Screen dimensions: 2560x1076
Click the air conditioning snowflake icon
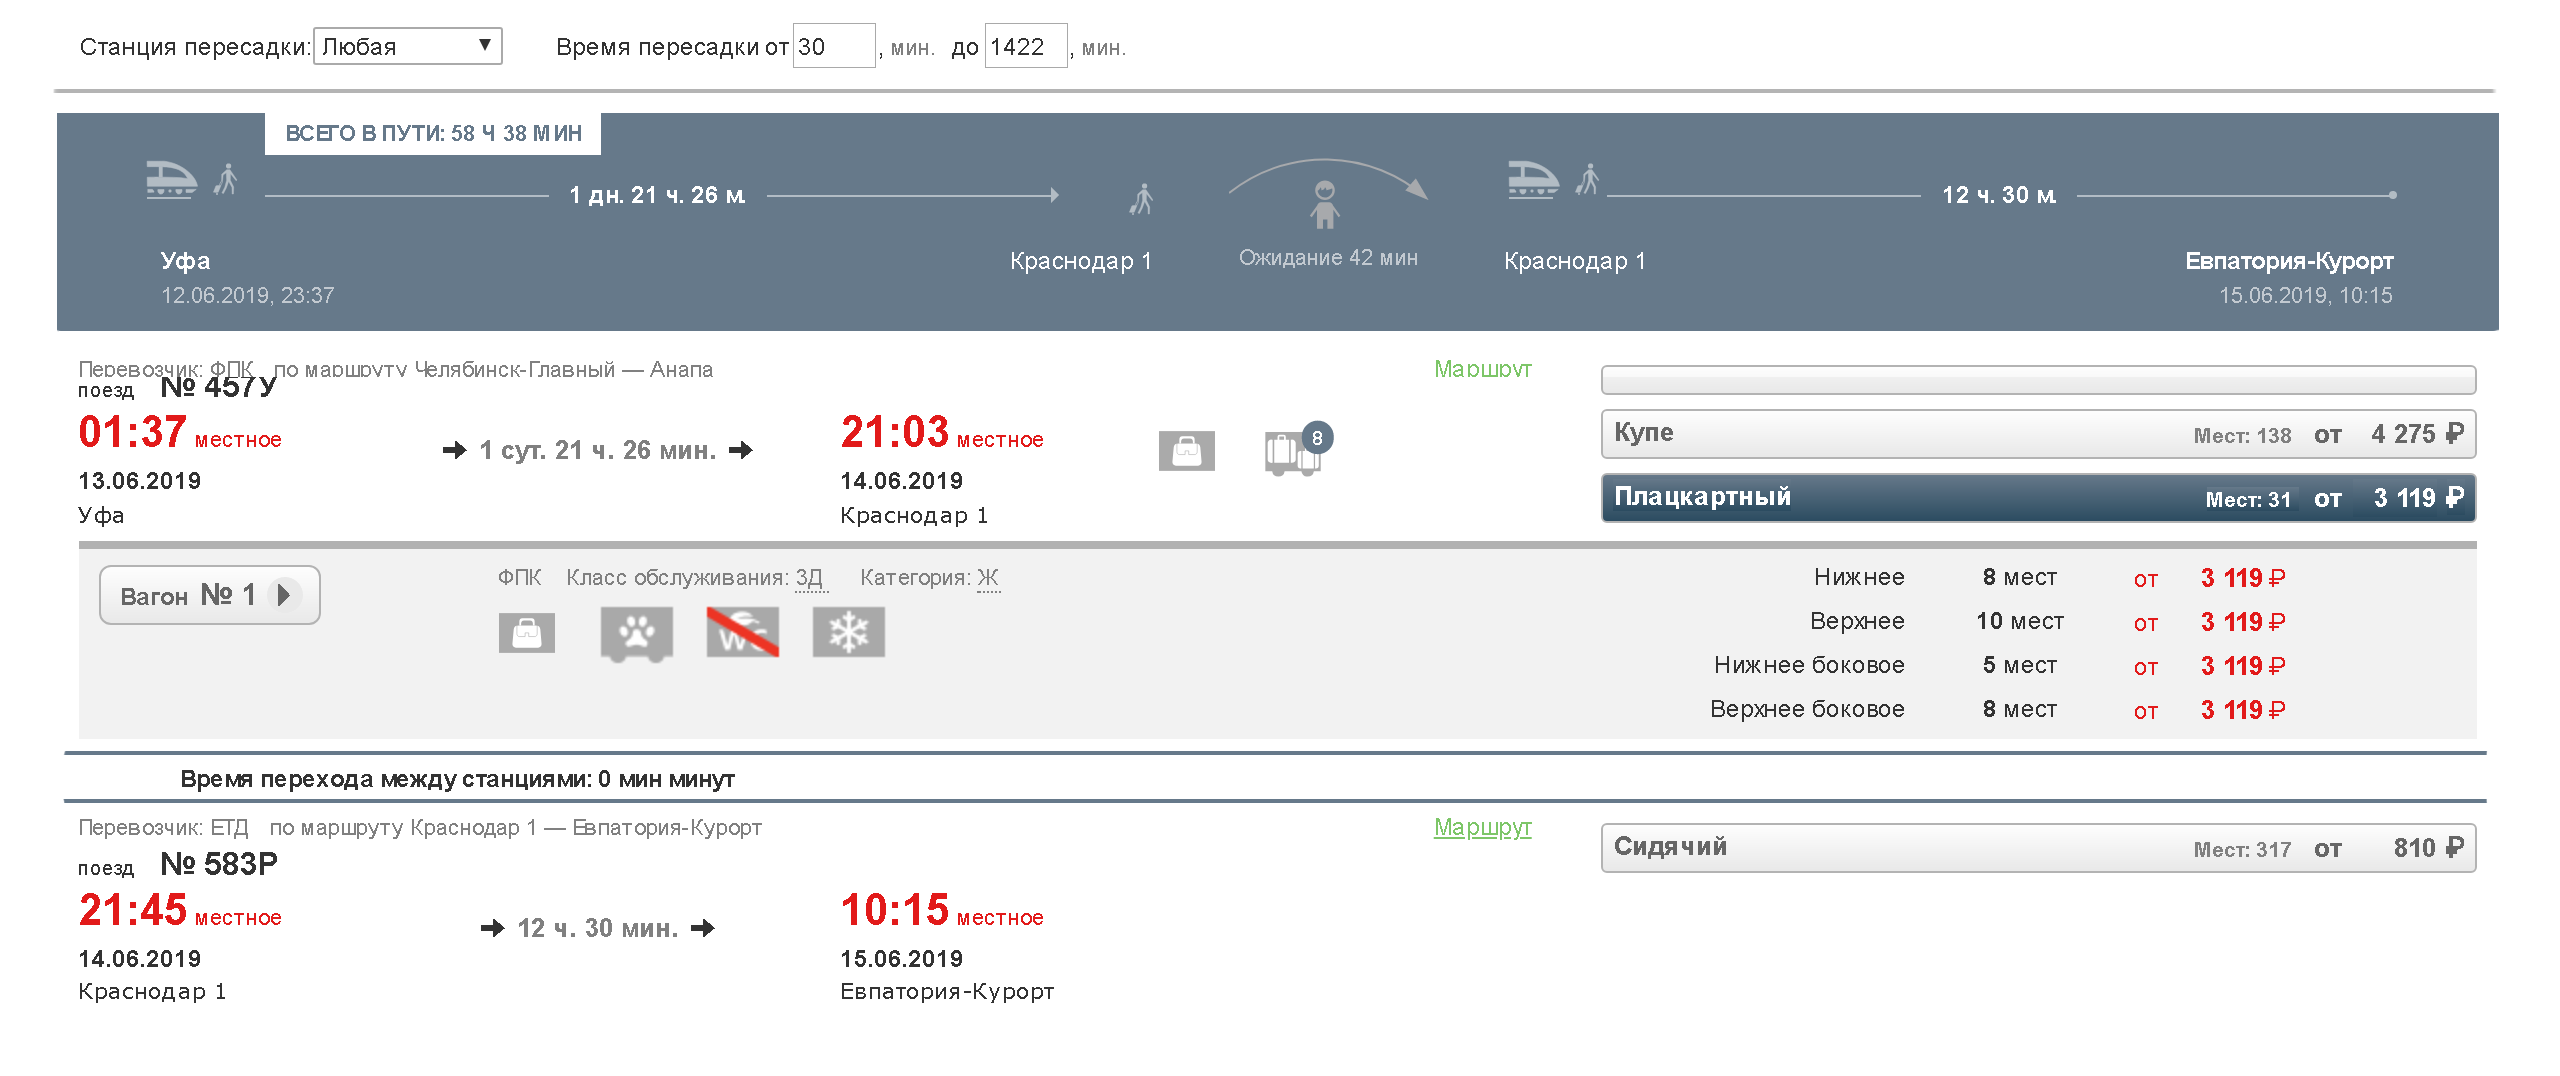(x=848, y=633)
